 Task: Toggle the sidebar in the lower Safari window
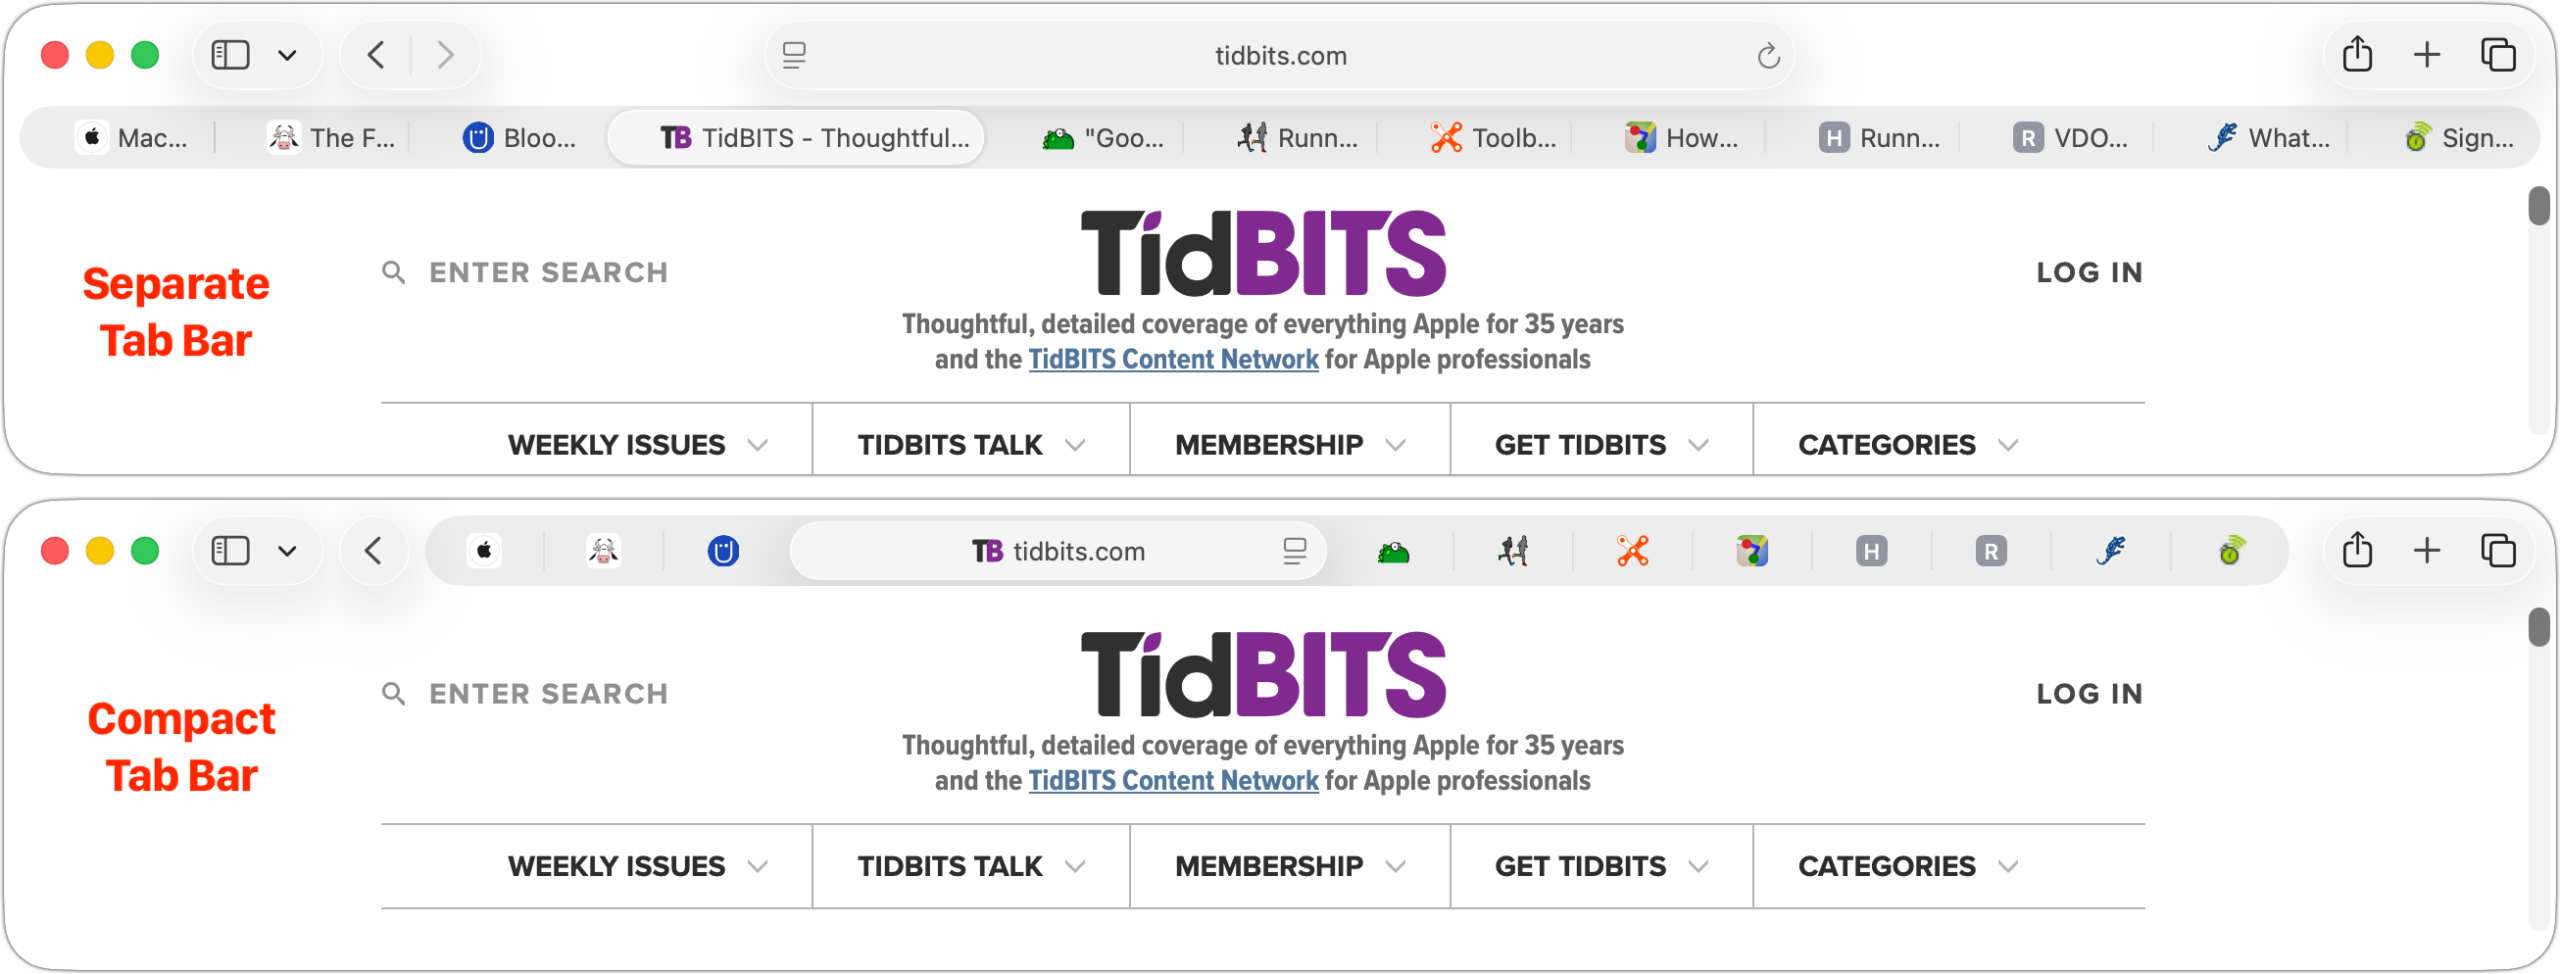(230, 551)
